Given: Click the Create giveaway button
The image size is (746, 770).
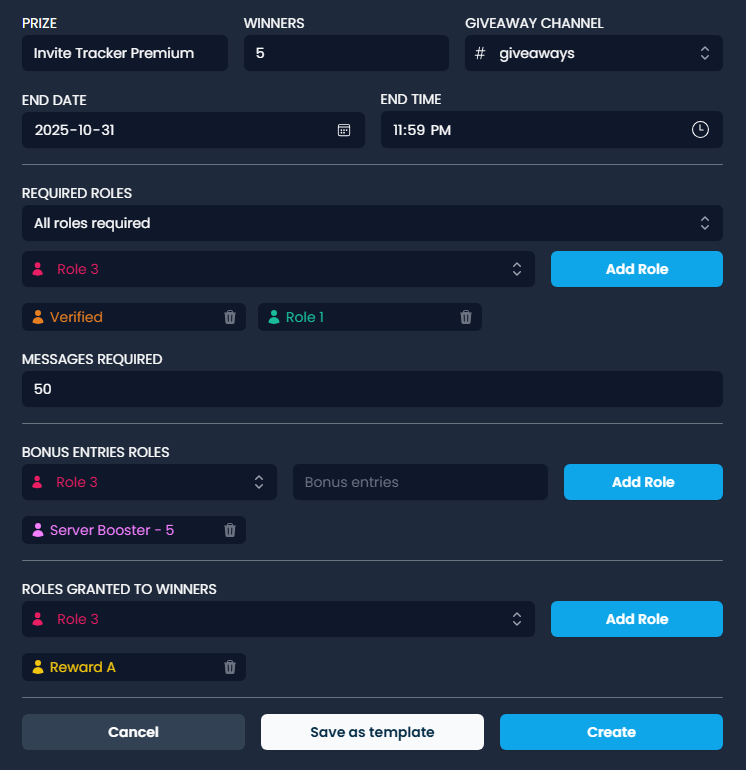Looking at the screenshot, I should (x=611, y=732).
